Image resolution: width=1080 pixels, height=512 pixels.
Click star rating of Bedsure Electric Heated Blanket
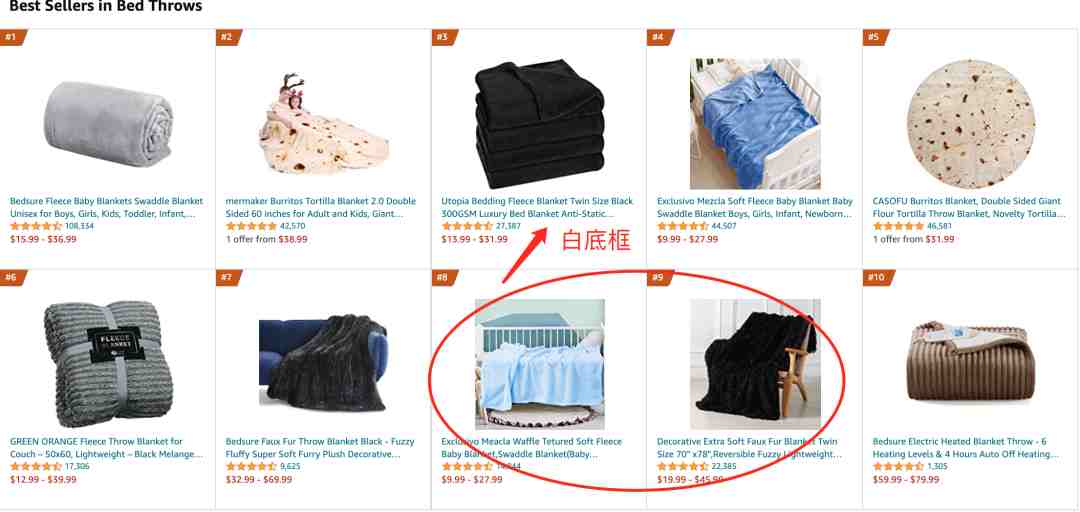898,467
